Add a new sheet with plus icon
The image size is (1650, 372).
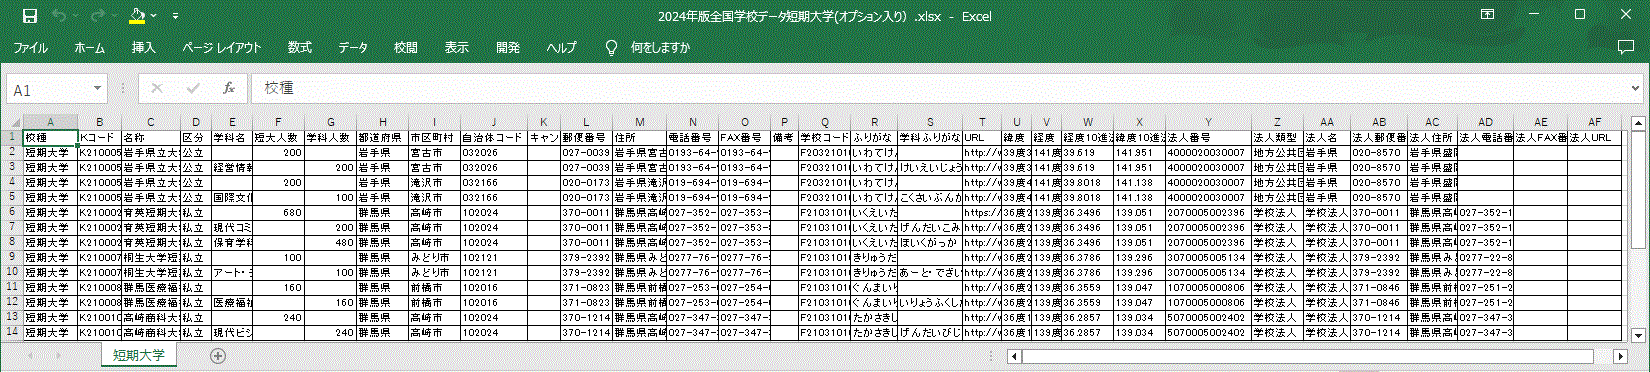pos(218,356)
